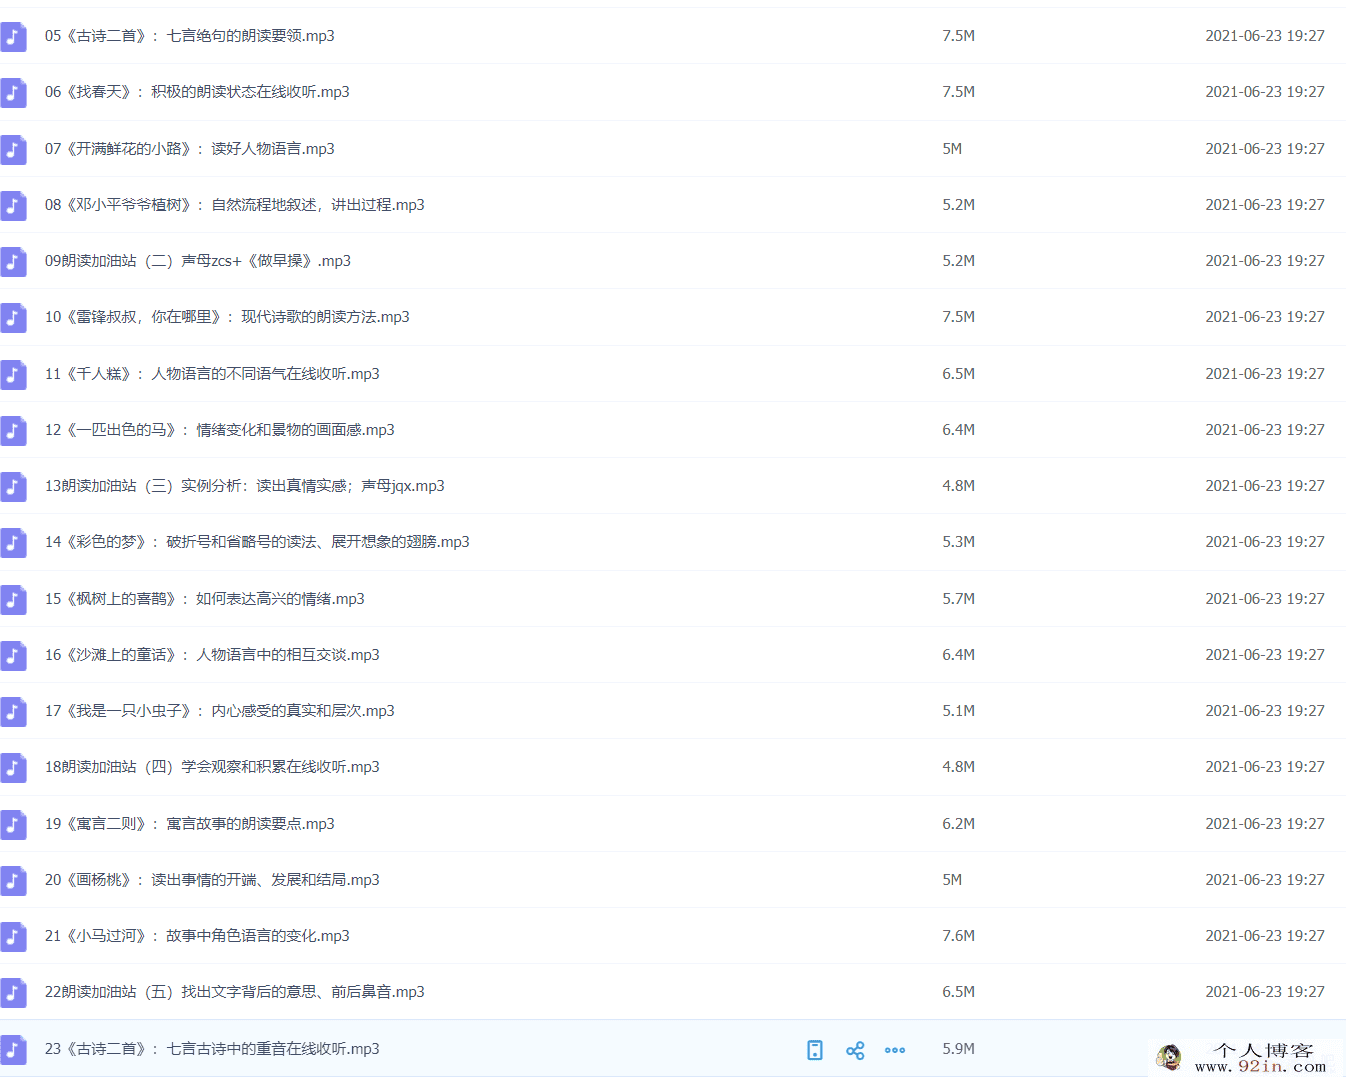This screenshot has height=1080, width=1346.
Task: Click the music icon of file 18朗读加油站（四）
Action: click(x=13, y=767)
